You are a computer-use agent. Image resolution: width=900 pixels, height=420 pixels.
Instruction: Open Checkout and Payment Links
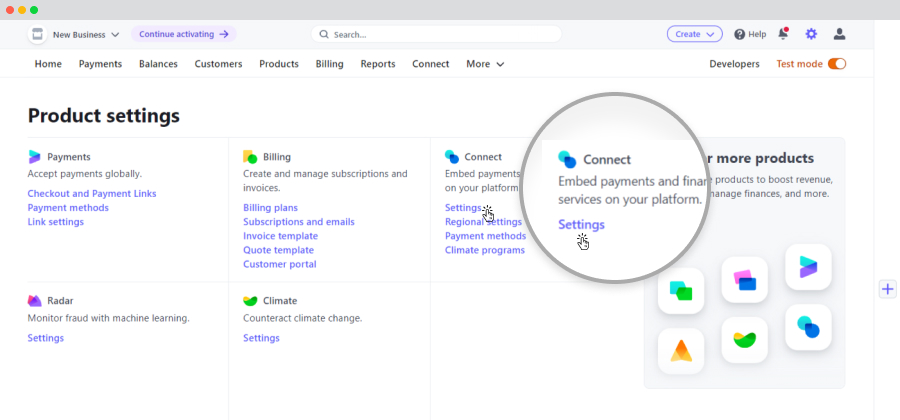click(92, 193)
